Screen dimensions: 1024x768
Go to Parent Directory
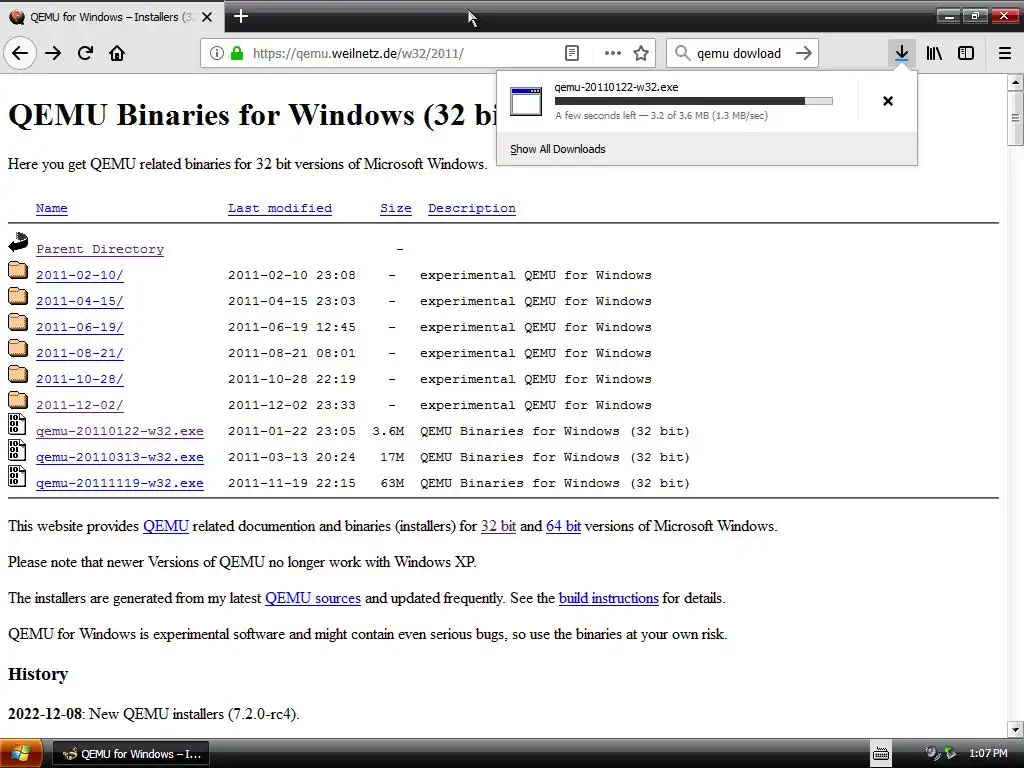[x=100, y=249]
